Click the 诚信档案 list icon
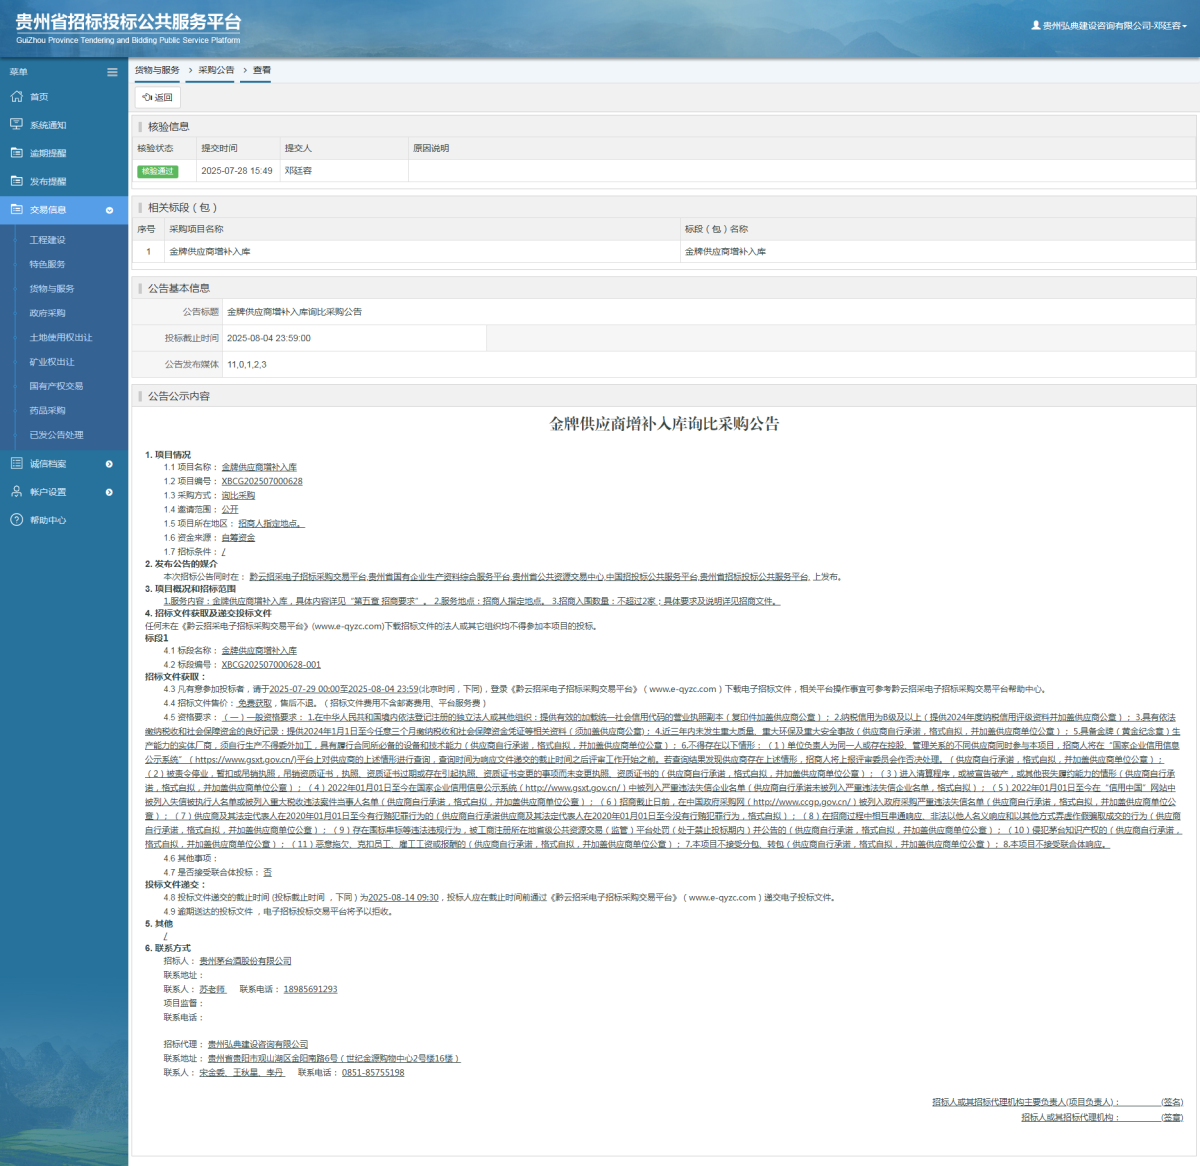The image size is (1200, 1166). click(x=16, y=464)
